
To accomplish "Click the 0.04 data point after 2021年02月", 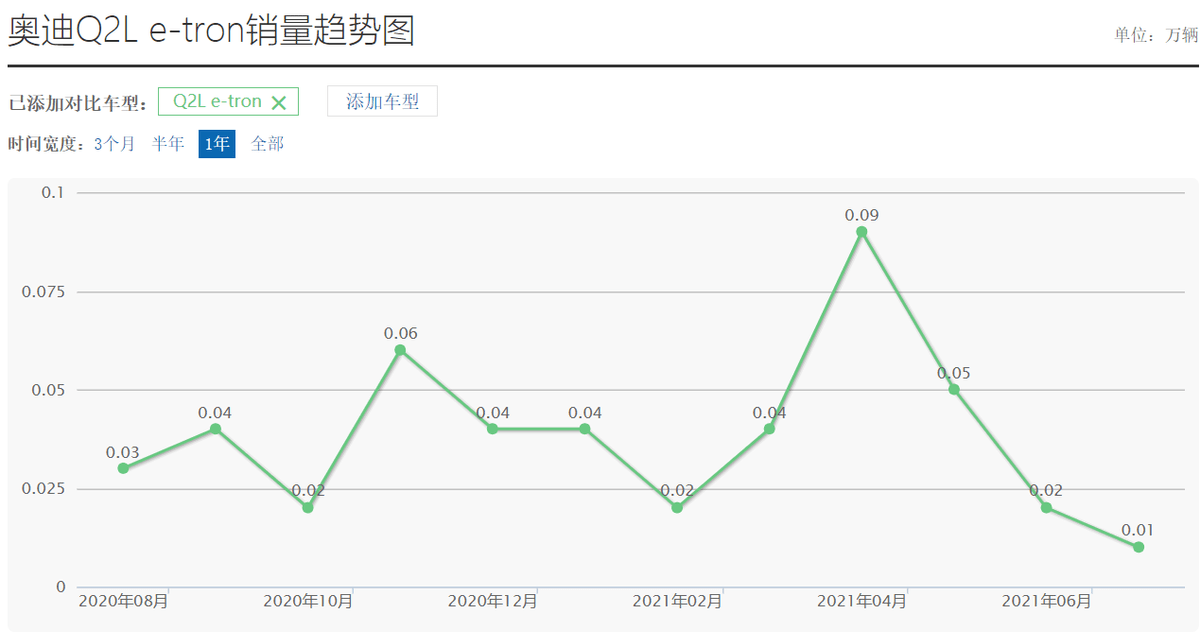I will click(x=769, y=429).
